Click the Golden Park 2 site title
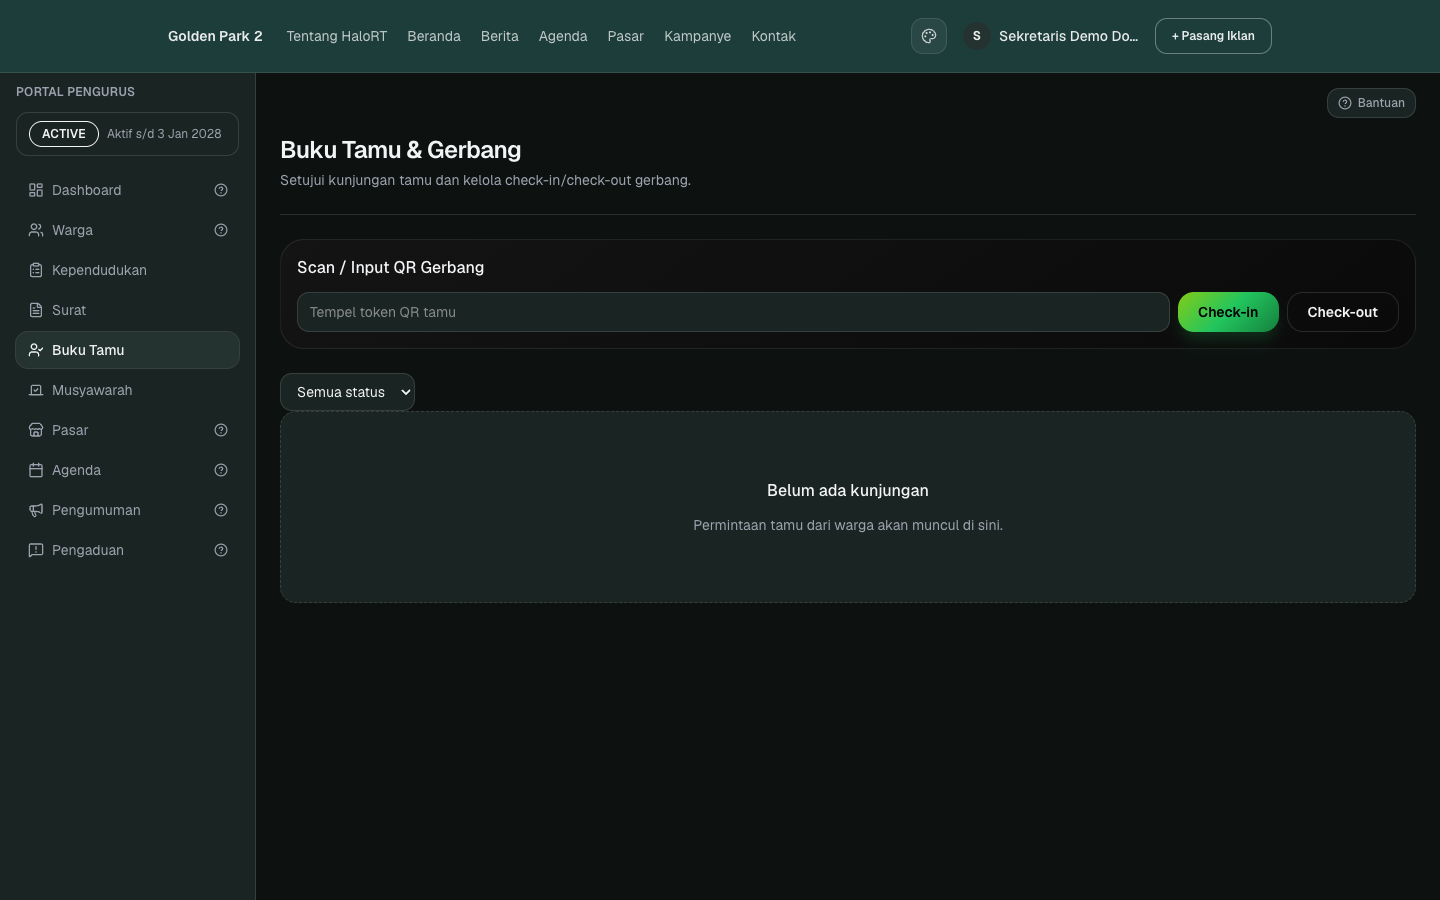Image resolution: width=1440 pixels, height=900 pixels. tap(215, 36)
